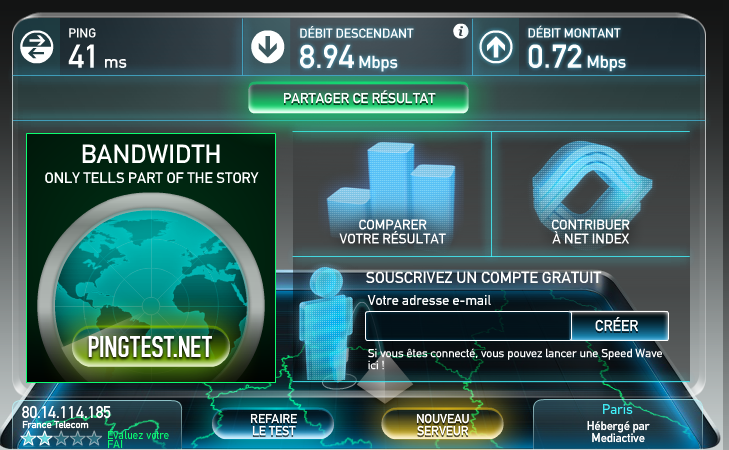The width and height of the screenshot is (729, 450).
Task: Click the Comparer votre résultat label
Action: (x=392, y=232)
